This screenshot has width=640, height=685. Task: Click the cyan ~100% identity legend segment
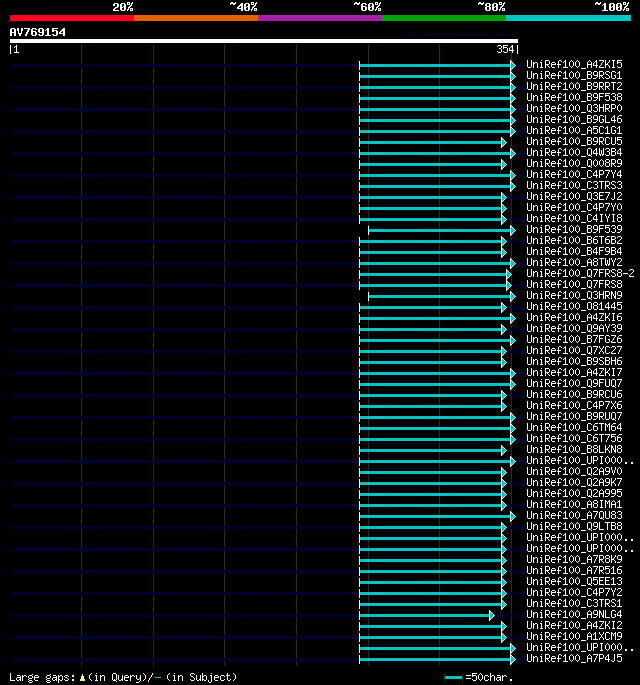click(568, 18)
